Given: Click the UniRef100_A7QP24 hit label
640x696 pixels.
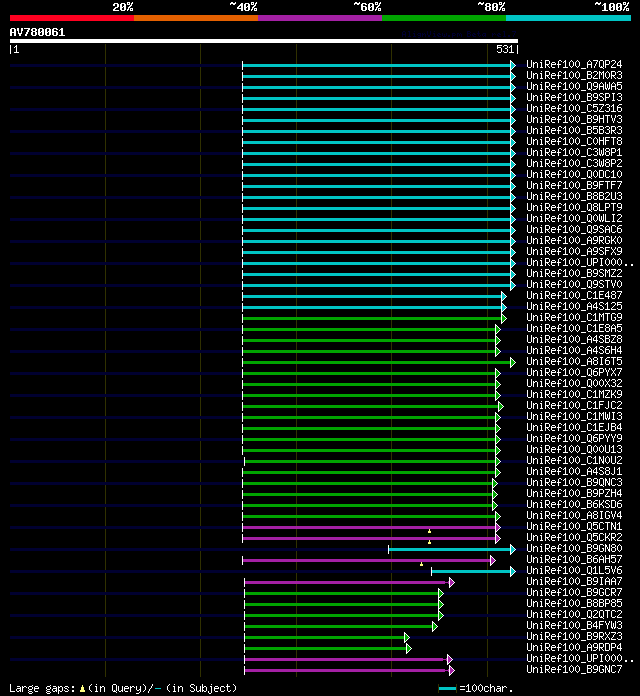Looking at the screenshot, I should coord(574,64).
